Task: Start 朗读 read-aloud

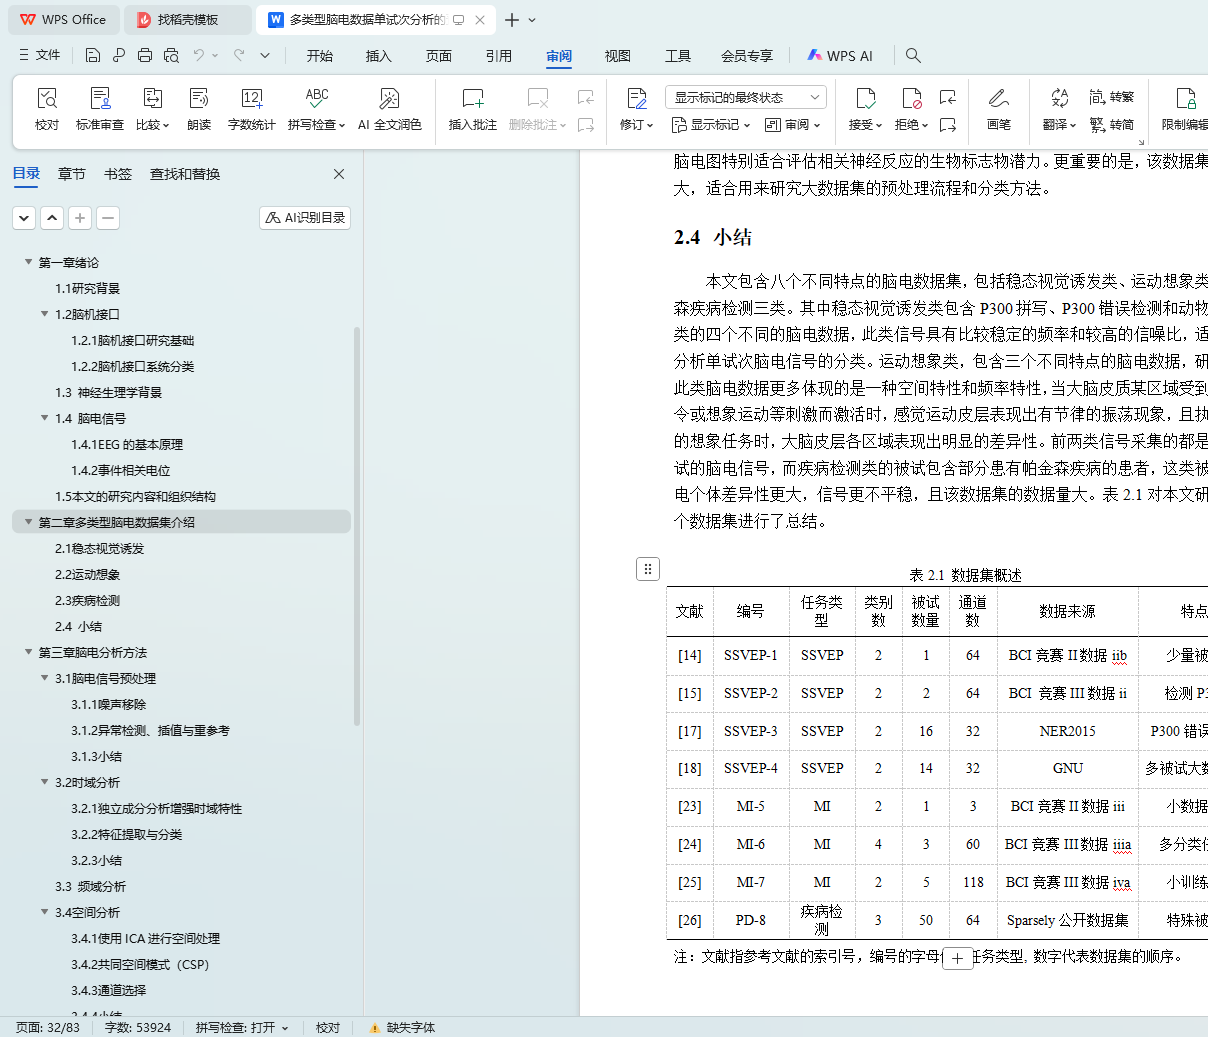Action: point(199,109)
